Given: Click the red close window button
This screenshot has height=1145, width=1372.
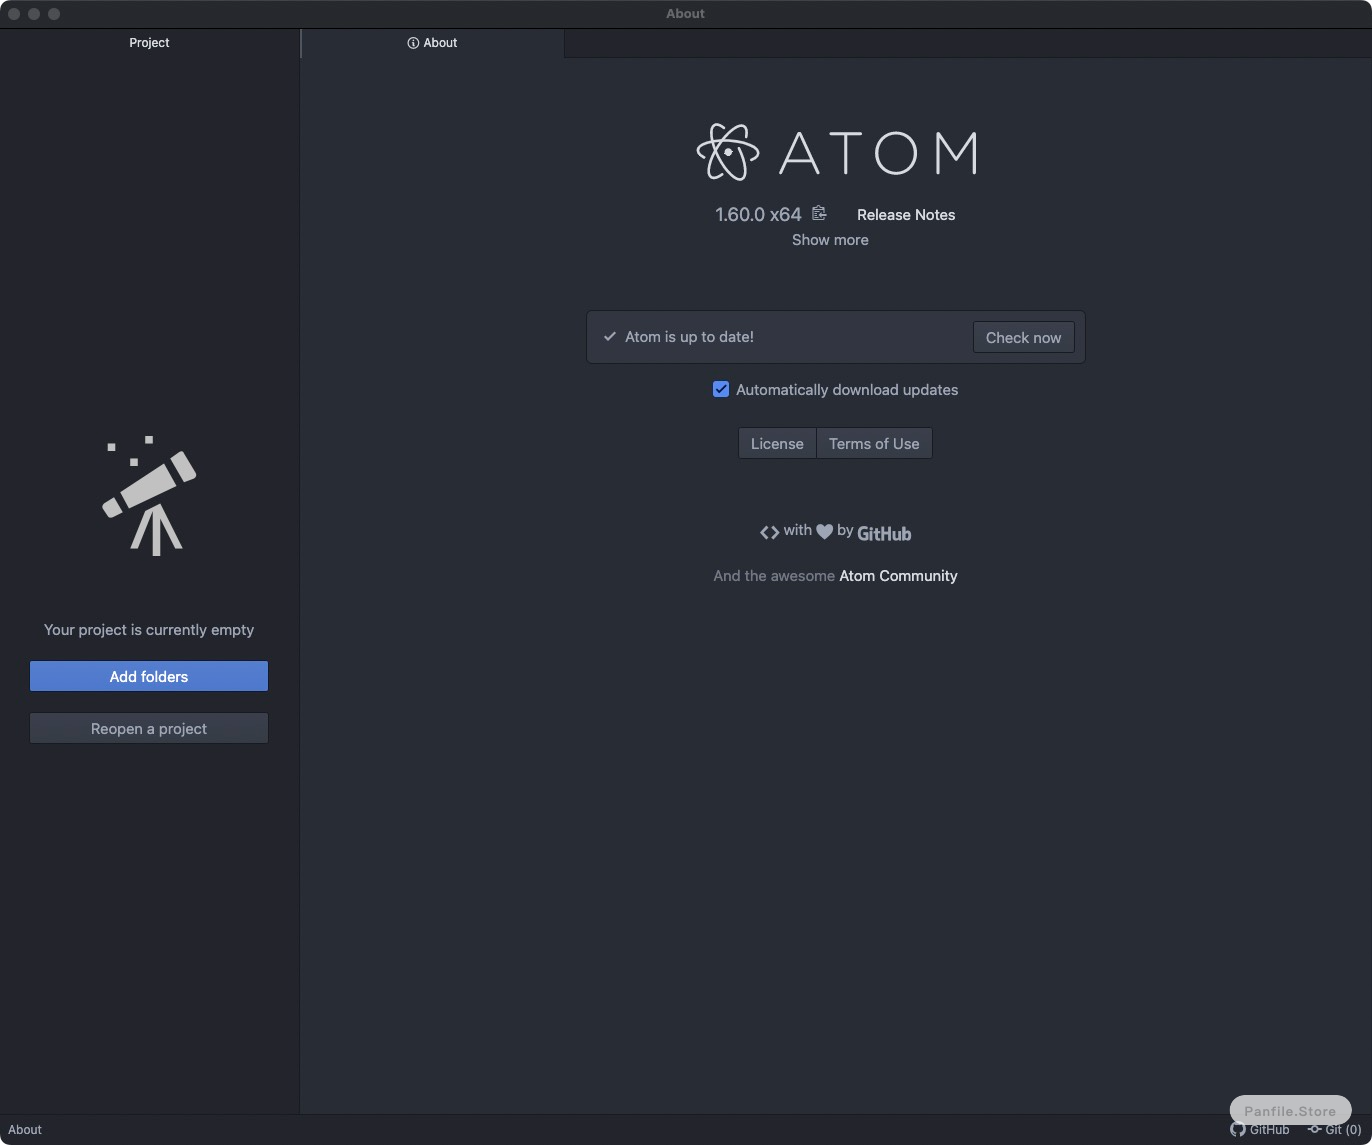Looking at the screenshot, I should coord(14,14).
